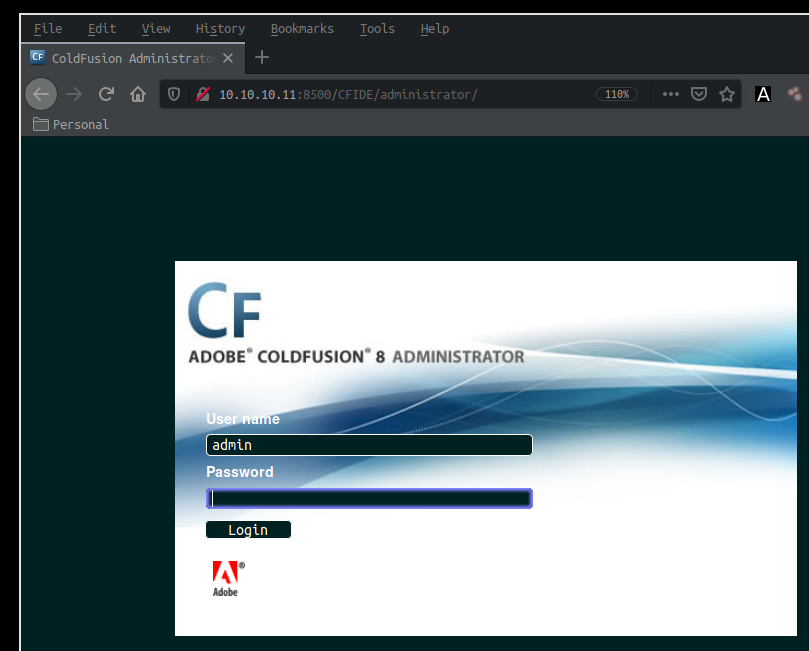Image resolution: width=809 pixels, height=651 pixels.
Task: Open the Tools menu
Action: pyautogui.click(x=377, y=29)
